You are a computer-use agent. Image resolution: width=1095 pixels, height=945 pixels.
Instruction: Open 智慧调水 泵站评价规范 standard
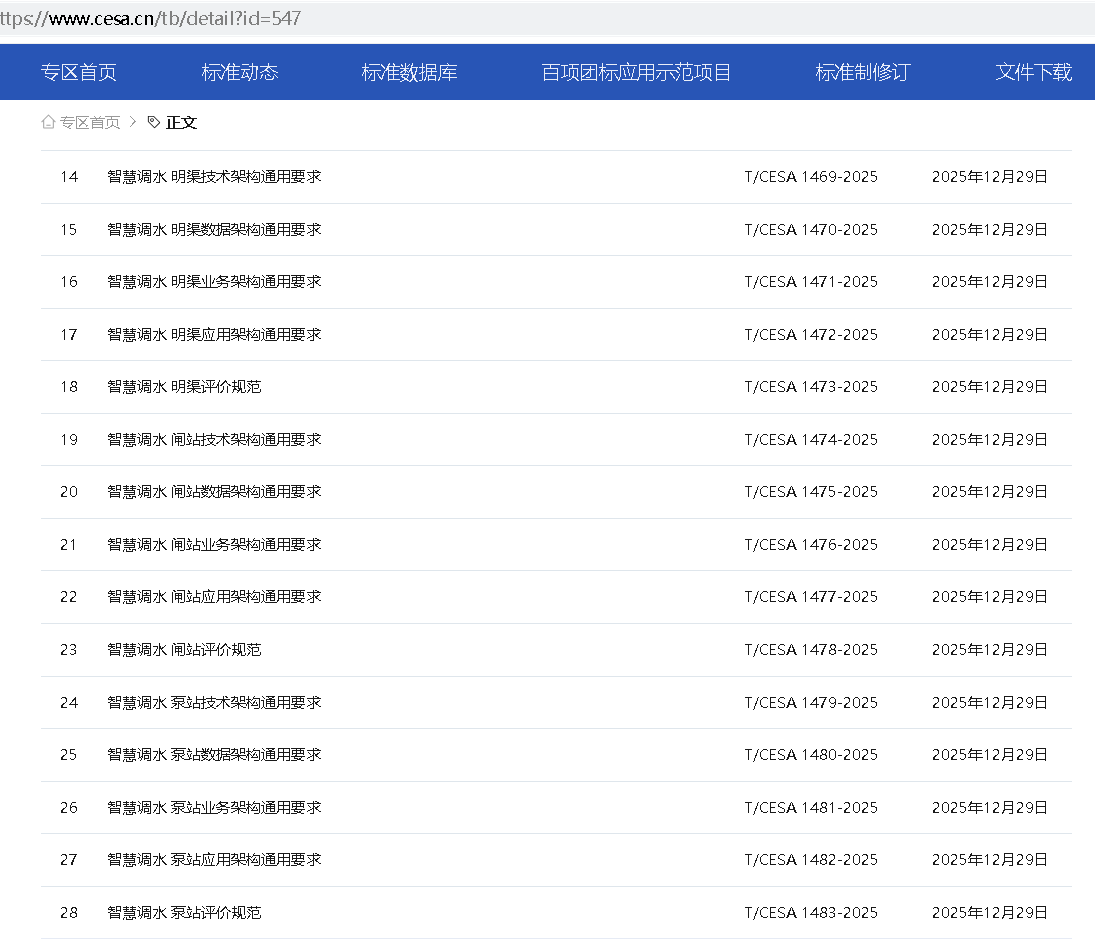tap(181, 912)
